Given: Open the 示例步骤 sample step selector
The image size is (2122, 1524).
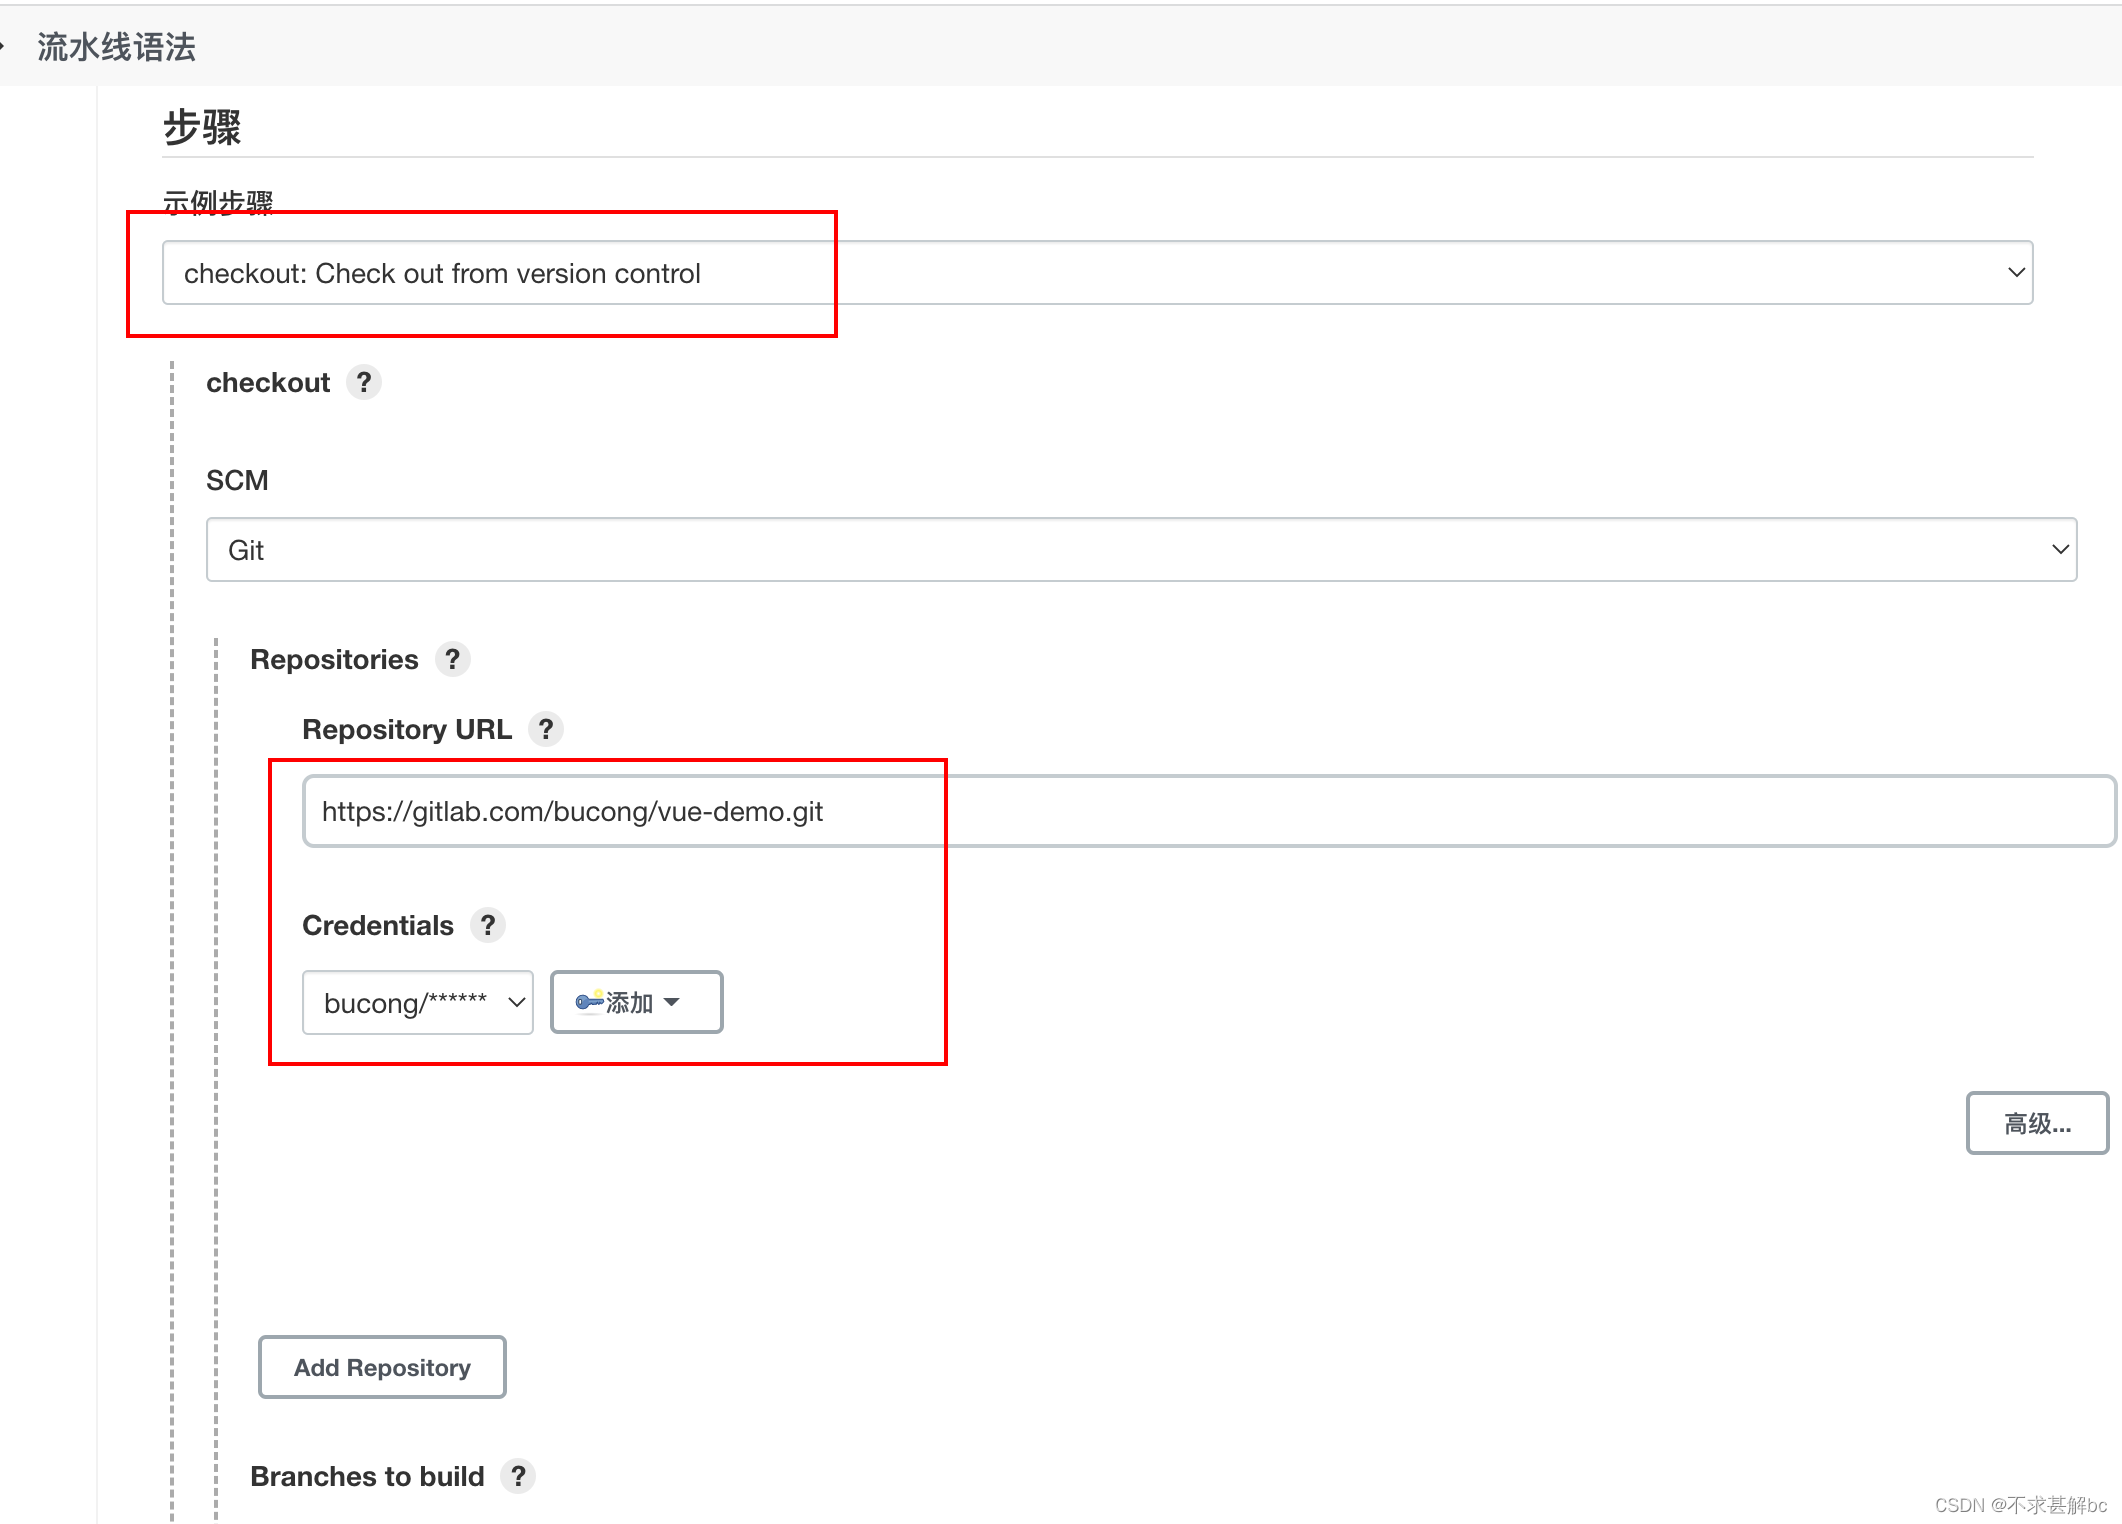Looking at the screenshot, I should pyautogui.click(x=1095, y=272).
